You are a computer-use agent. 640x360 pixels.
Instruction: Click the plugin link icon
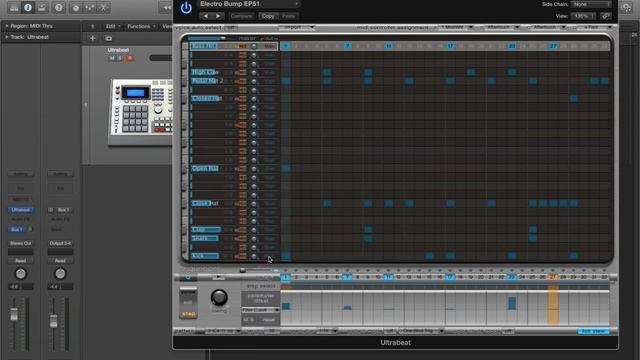pos(606,16)
